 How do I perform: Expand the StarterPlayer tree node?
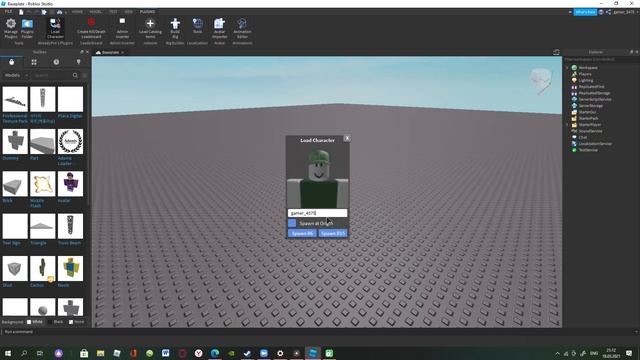567,124
